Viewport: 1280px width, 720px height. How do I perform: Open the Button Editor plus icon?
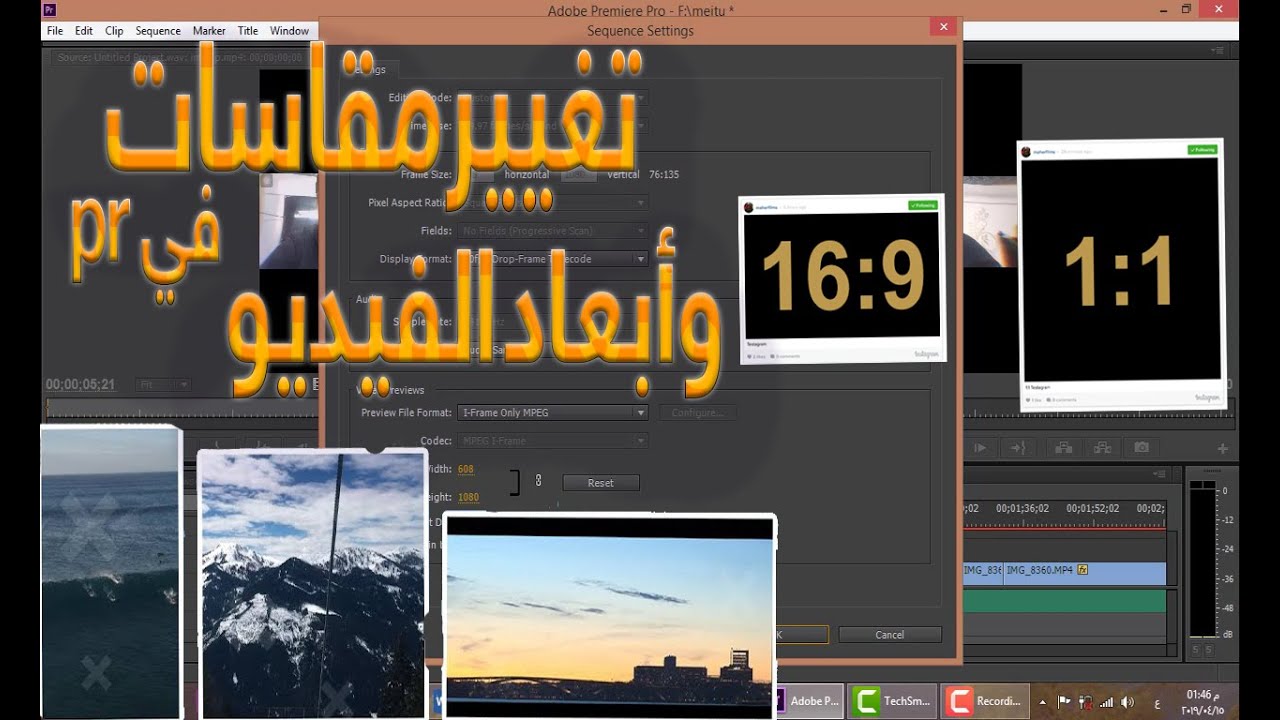(1221, 449)
